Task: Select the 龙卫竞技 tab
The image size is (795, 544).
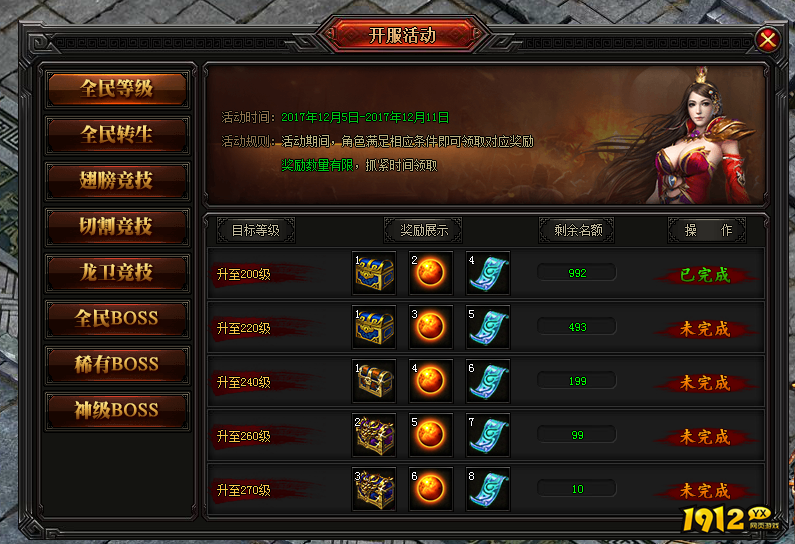Action: [117, 273]
